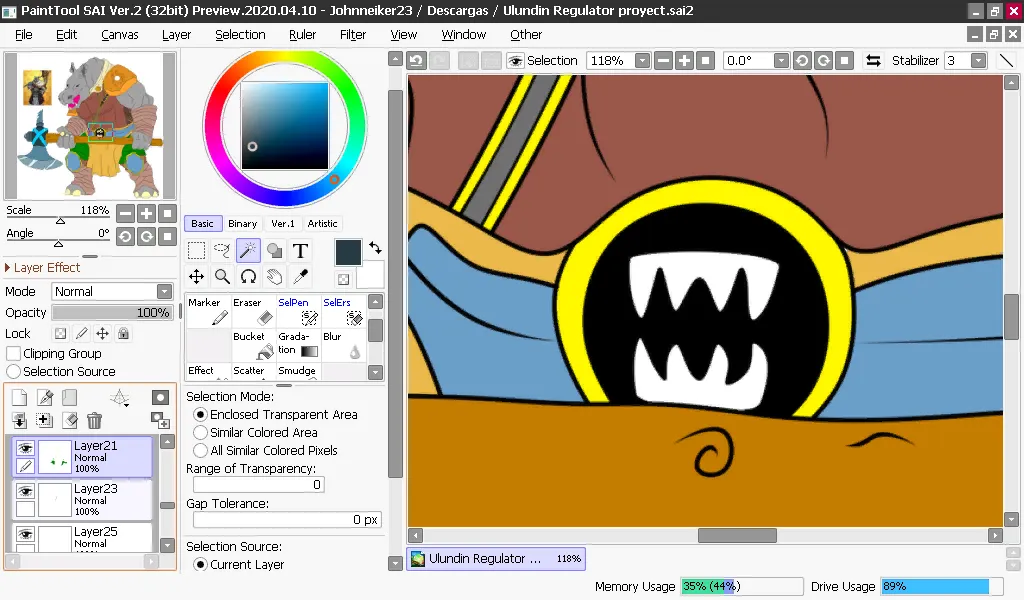The image size is (1024, 600).
Task: Choose the Blur tool
Action: 344,345
